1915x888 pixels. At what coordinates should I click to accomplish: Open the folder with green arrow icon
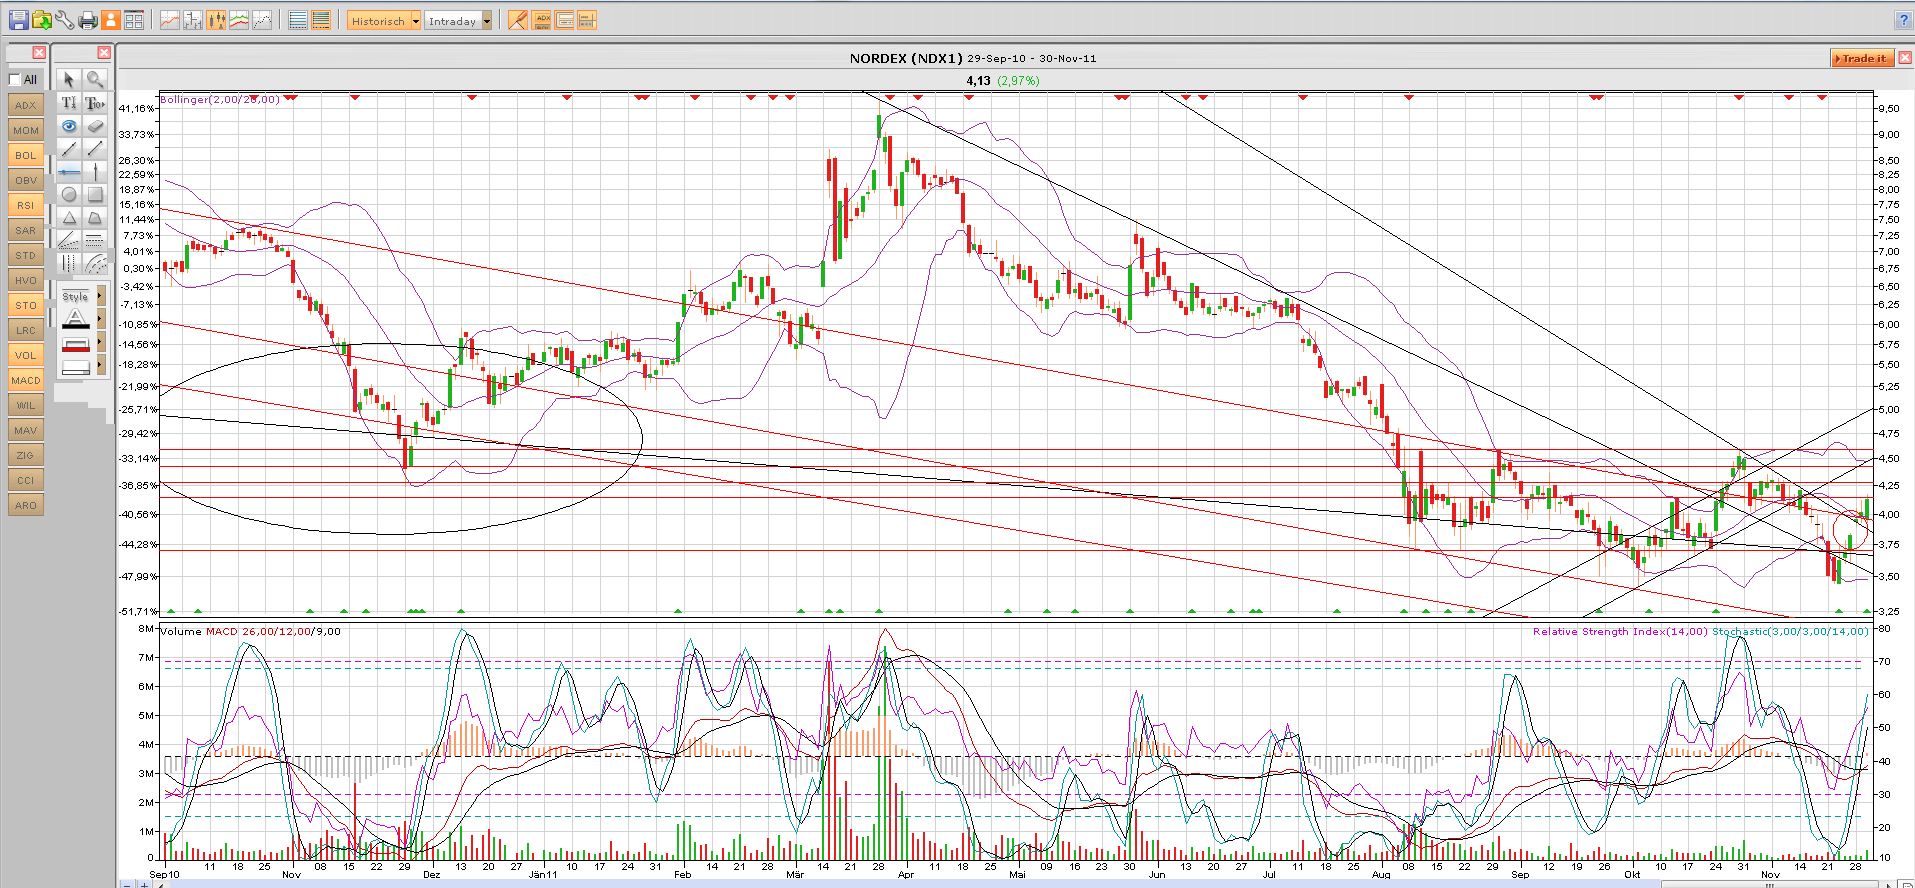pyautogui.click(x=42, y=20)
